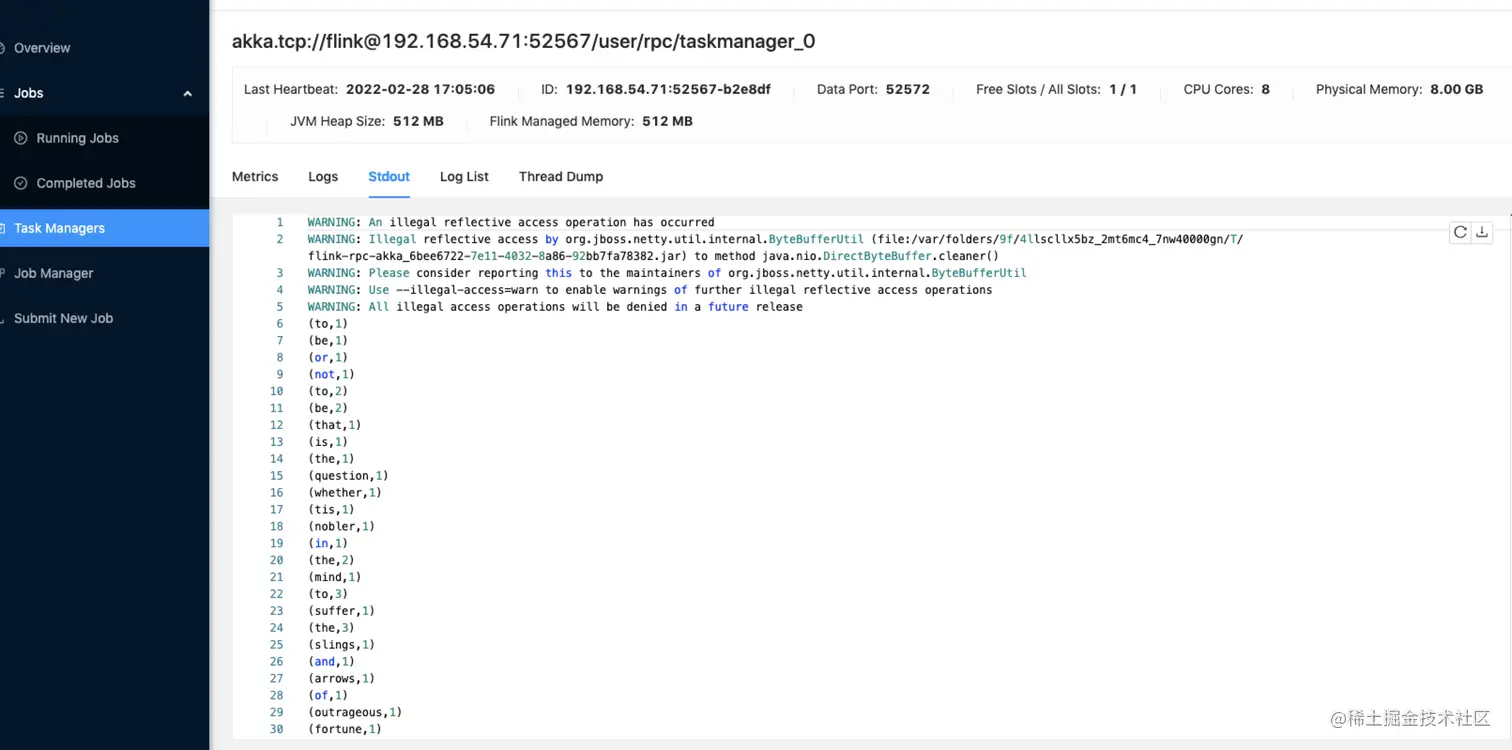This screenshot has width=1512, height=750.
Task: Click Free Slots value 1 / 1
Action: point(1123,89)
